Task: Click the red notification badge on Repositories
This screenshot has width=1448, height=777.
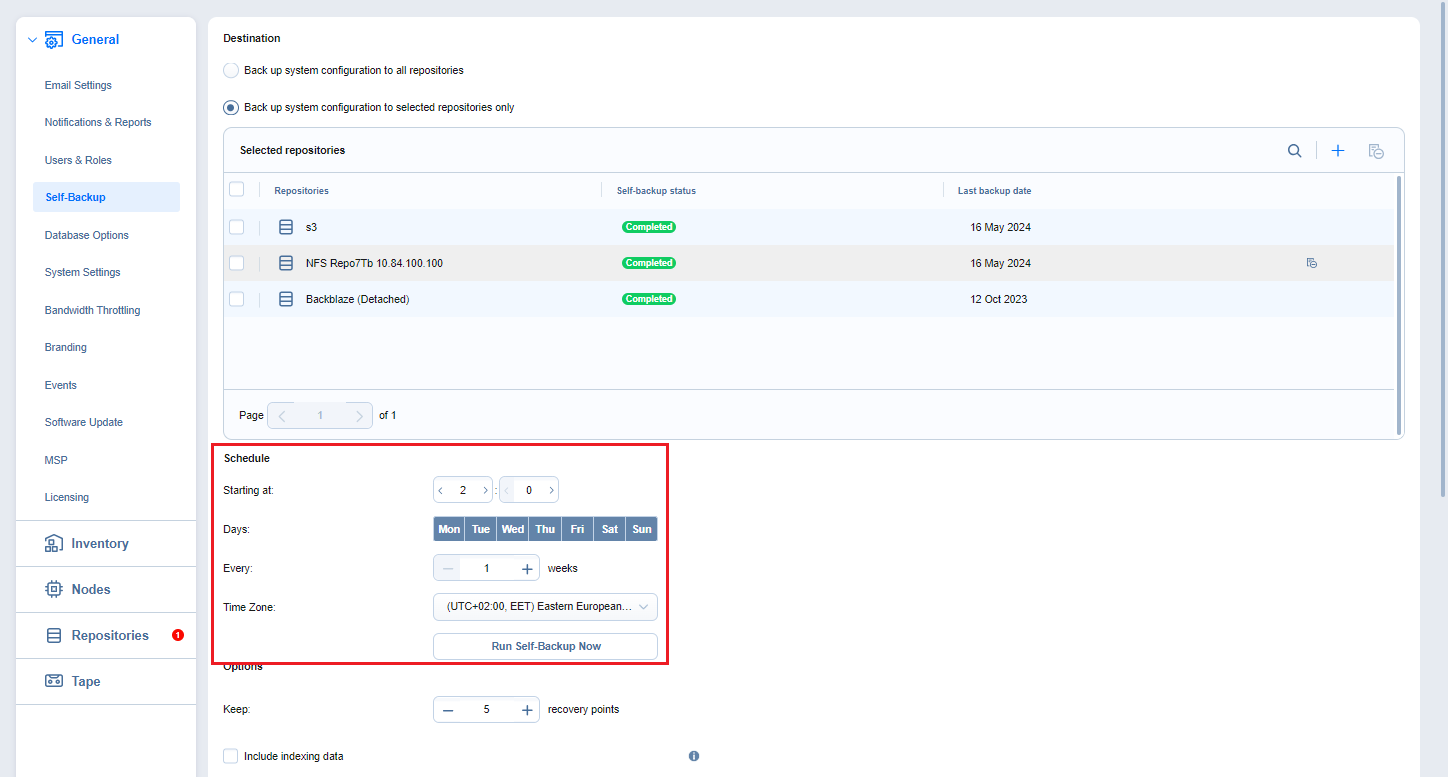Action: click(x=178, y=635)
